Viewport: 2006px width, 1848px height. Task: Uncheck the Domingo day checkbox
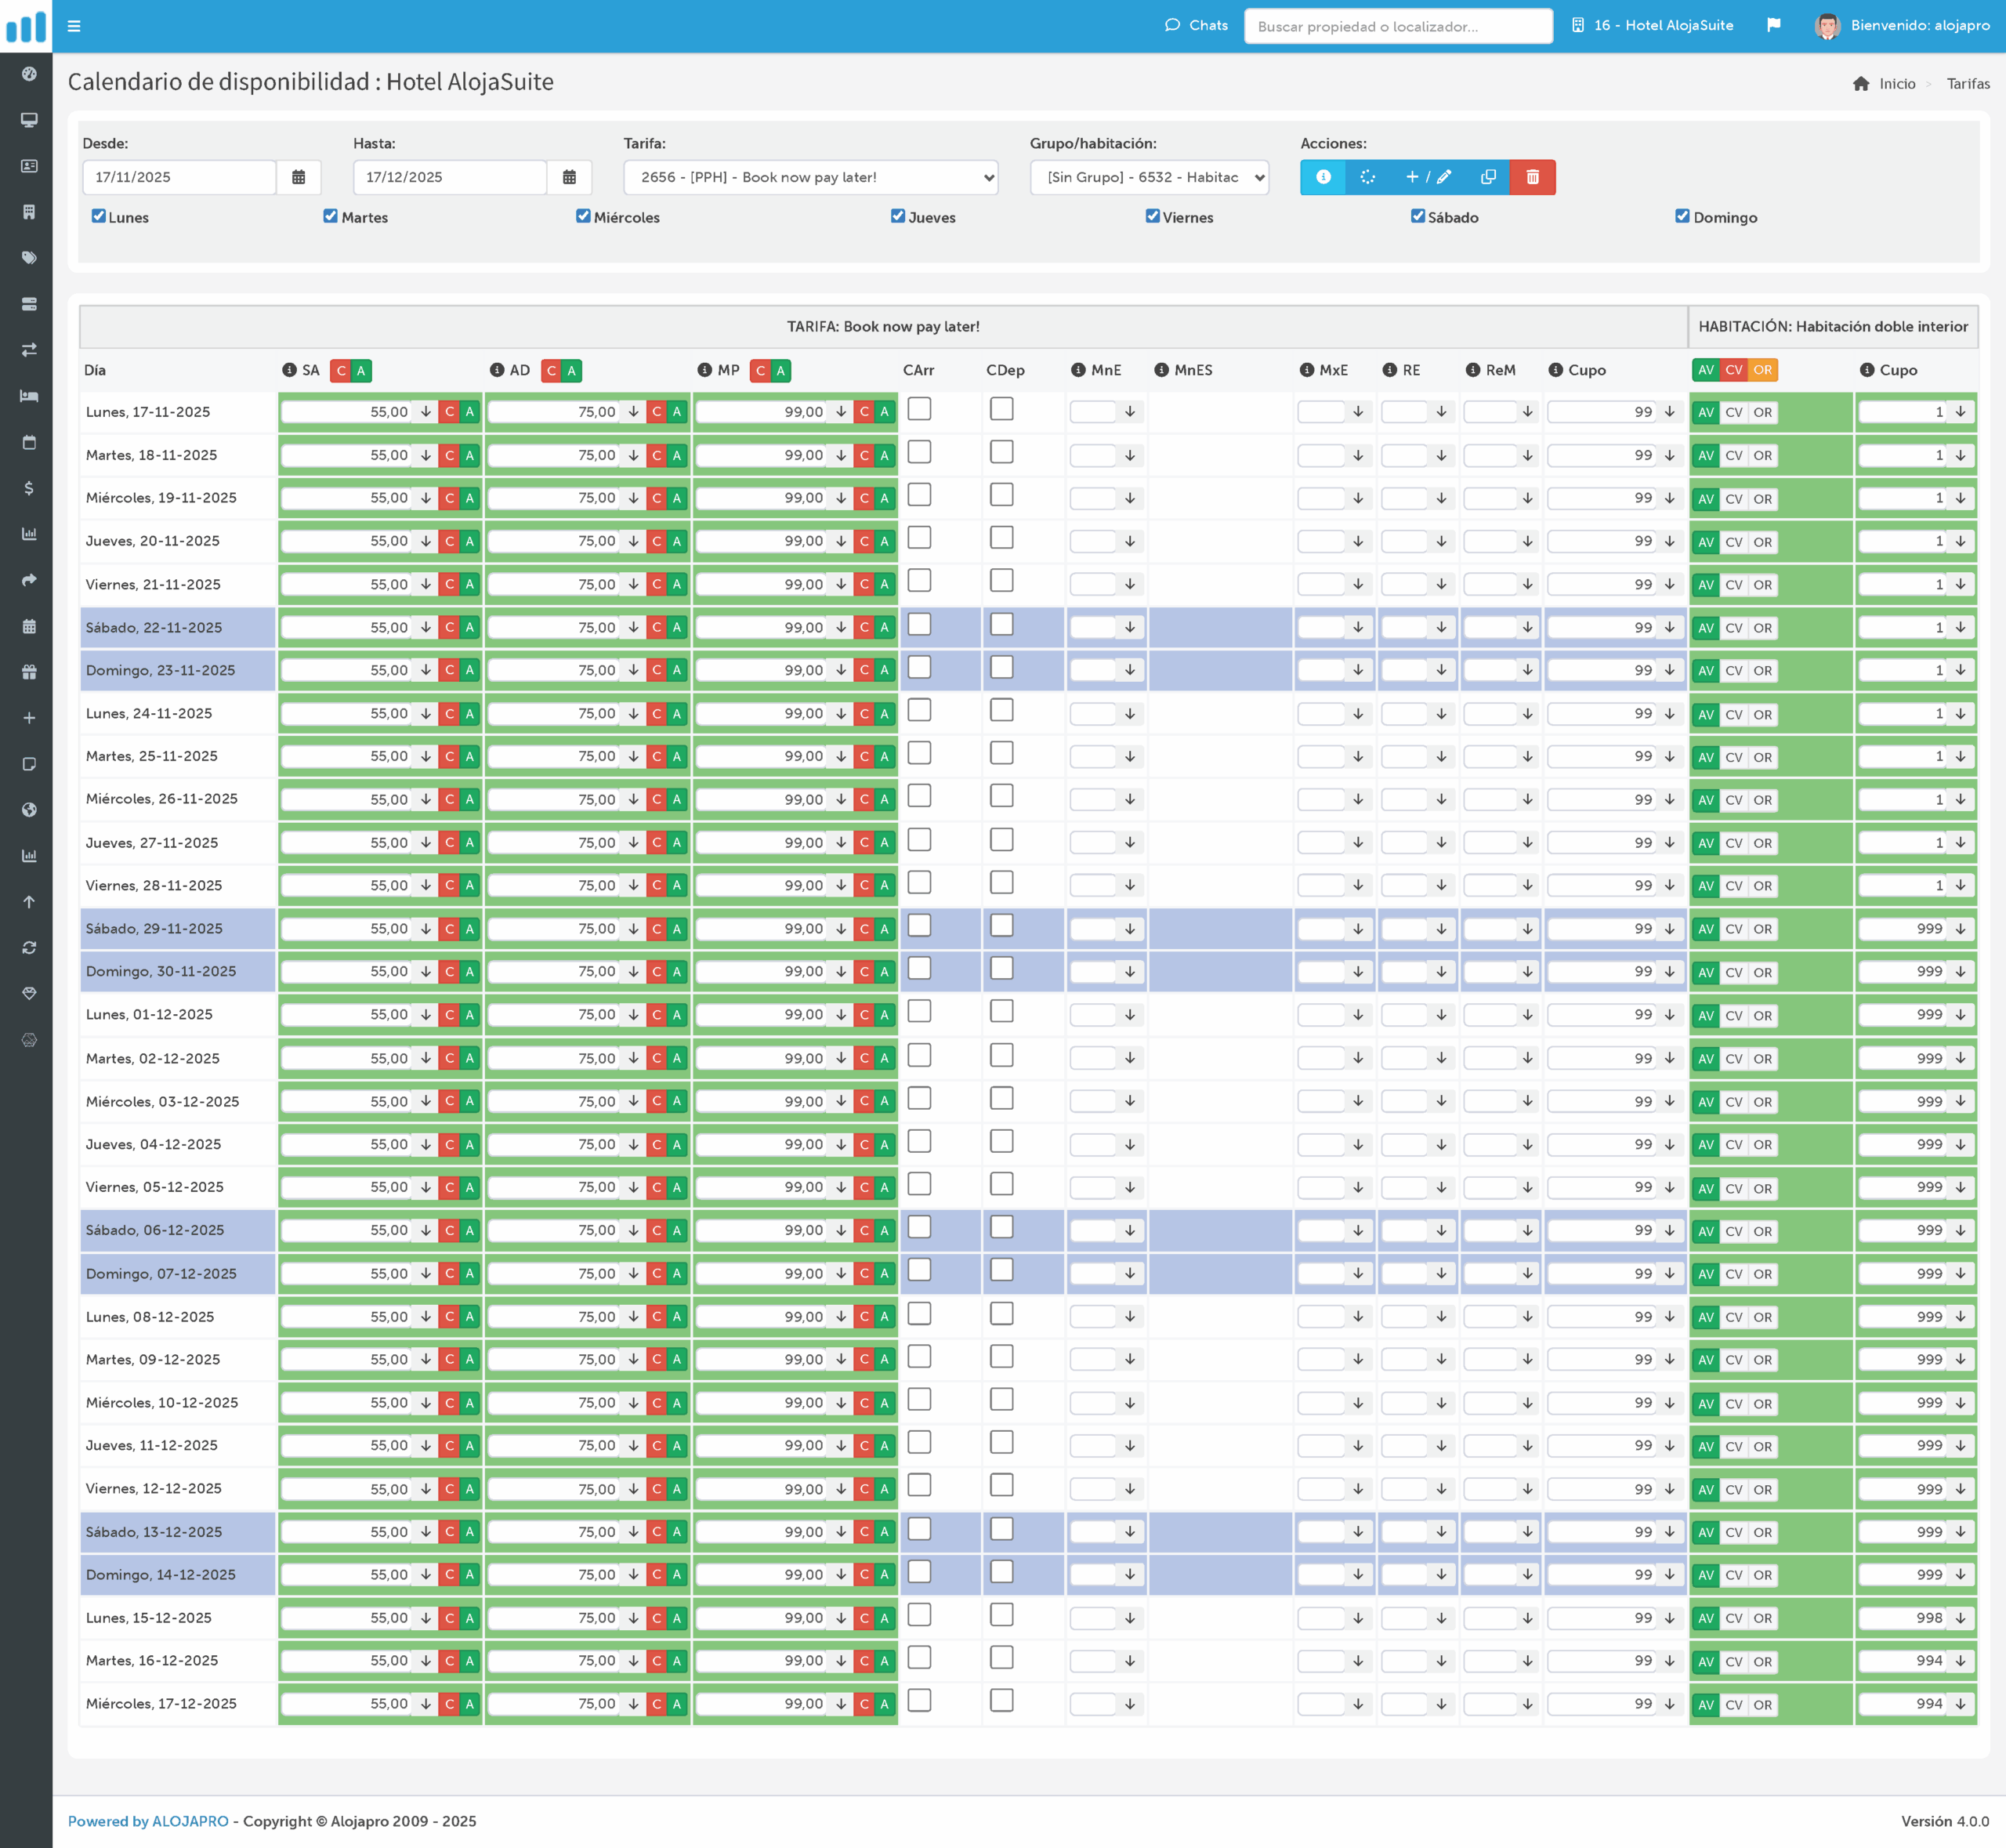1682,216
